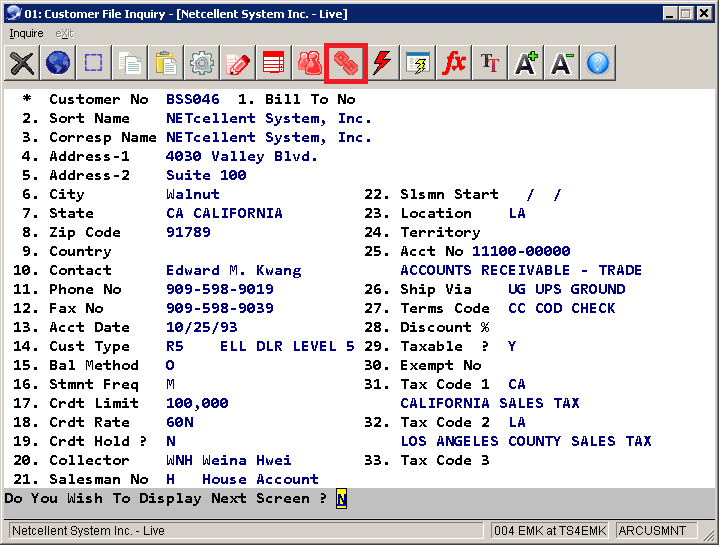Screen dimensions: 719x545
Task: Click the 004 EMK at TS4EMK status entry
Action: coord(550,531)
